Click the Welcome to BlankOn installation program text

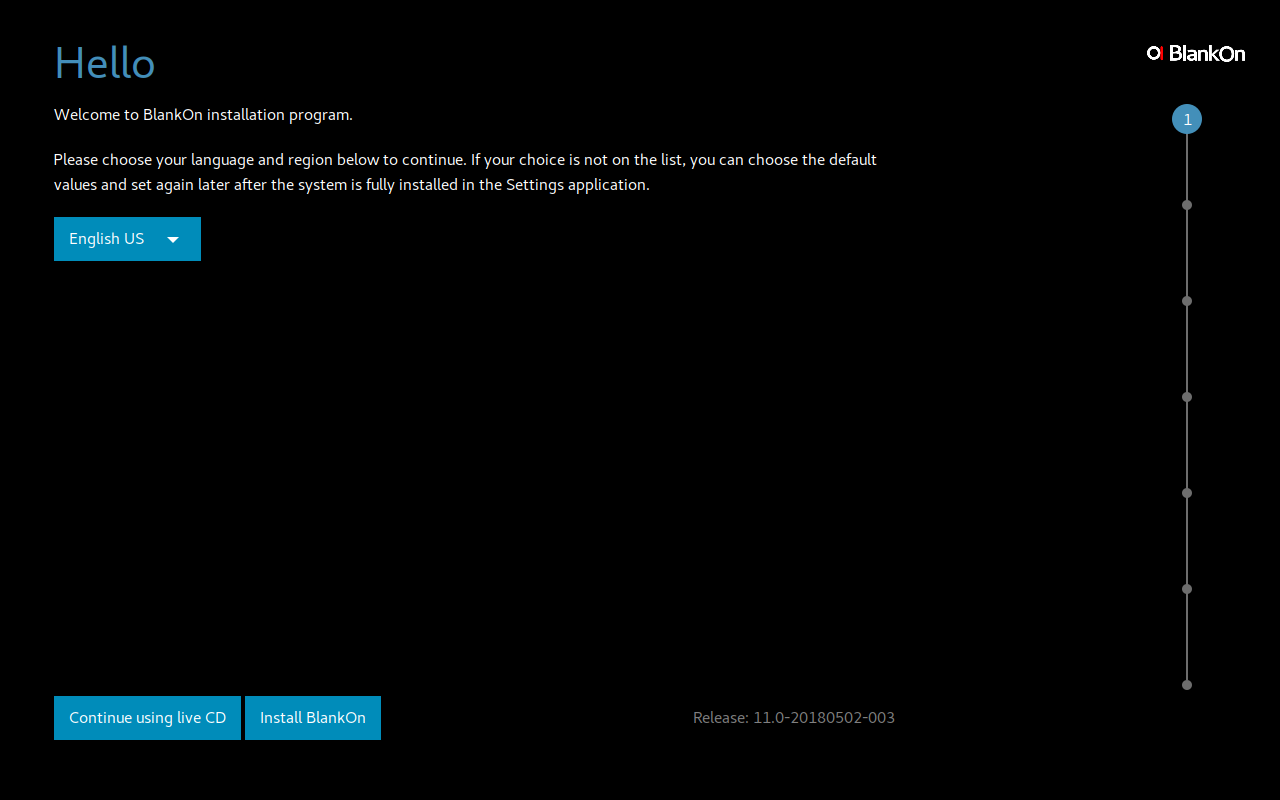point(203,115)
